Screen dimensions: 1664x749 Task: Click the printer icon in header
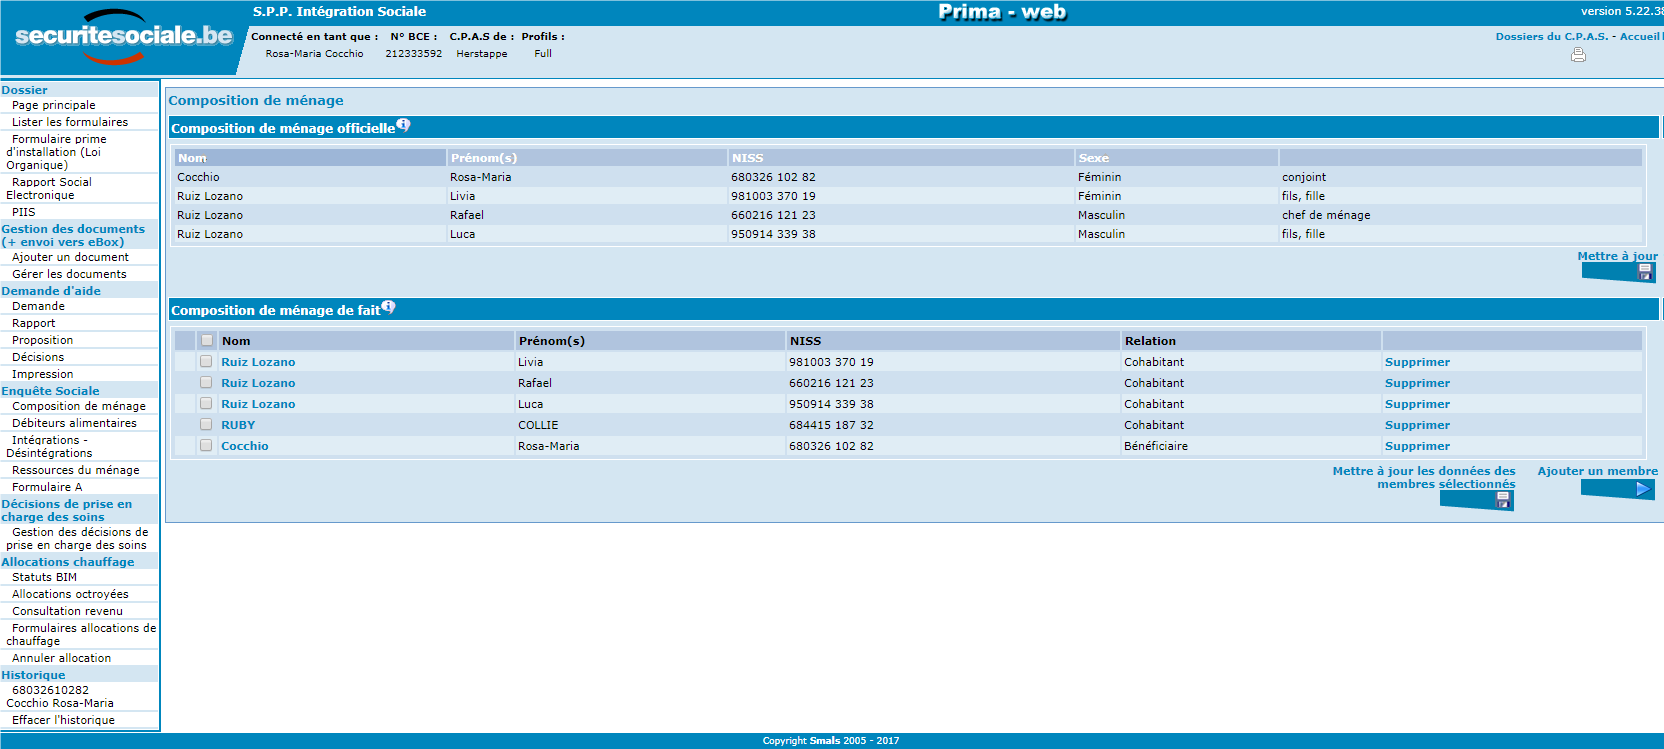(1578, 55)
